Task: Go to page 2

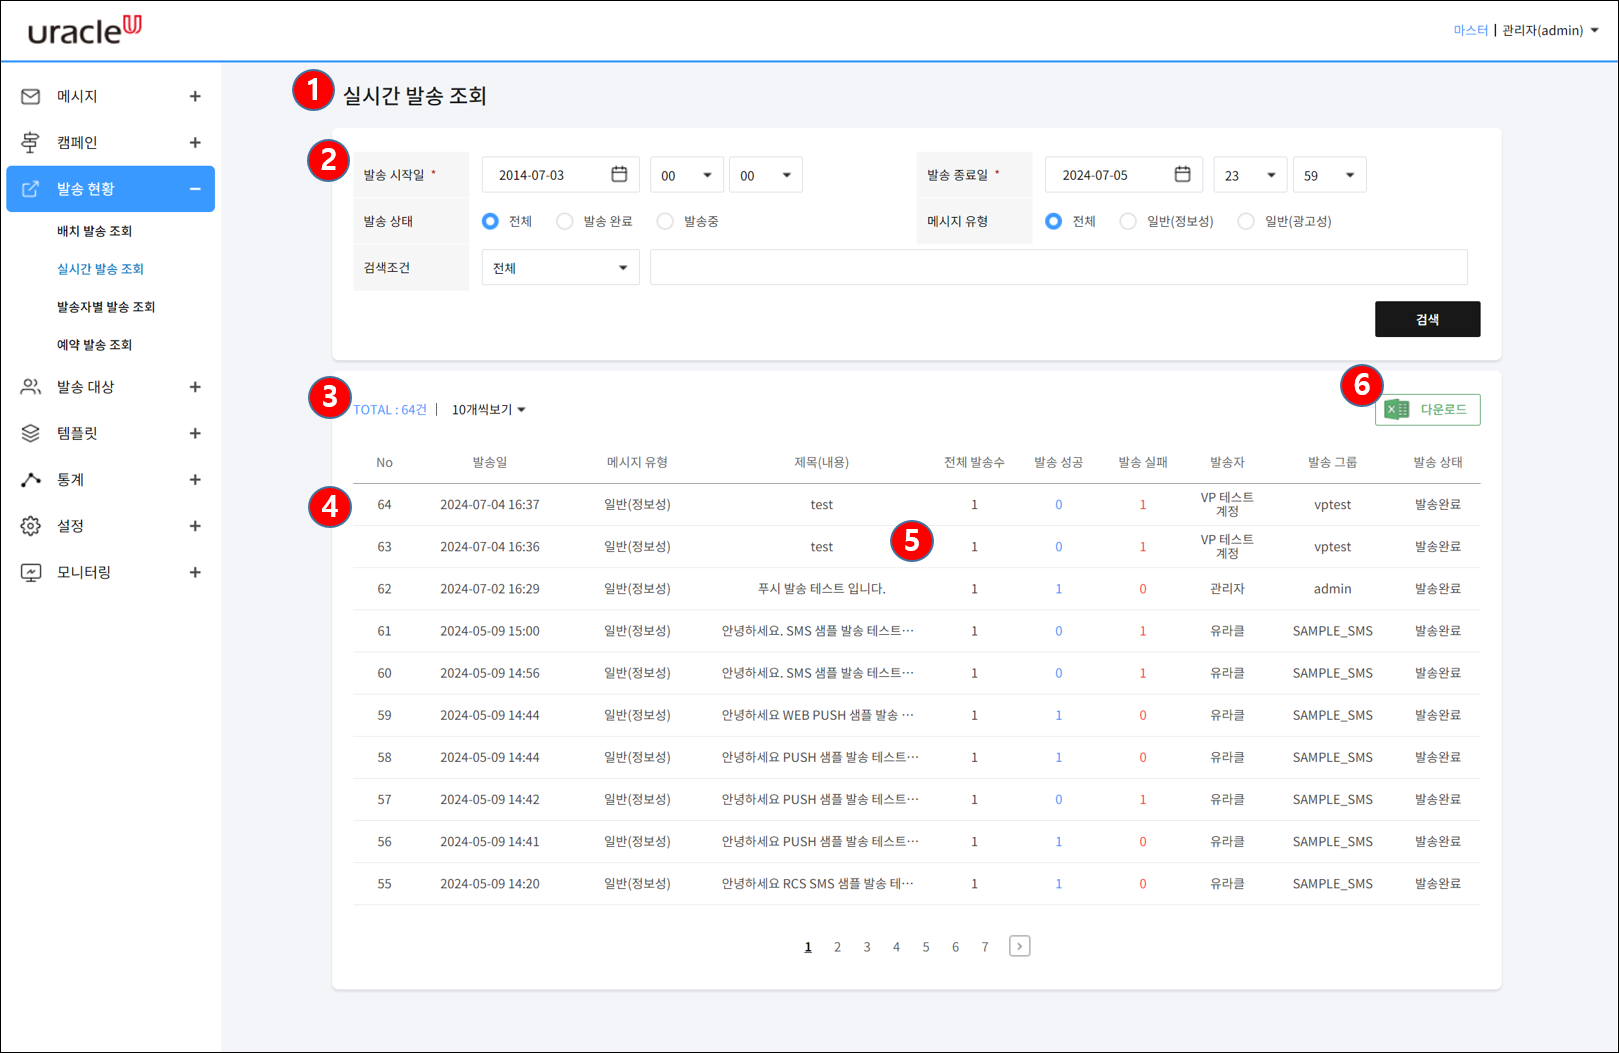Action: (837, 947)
